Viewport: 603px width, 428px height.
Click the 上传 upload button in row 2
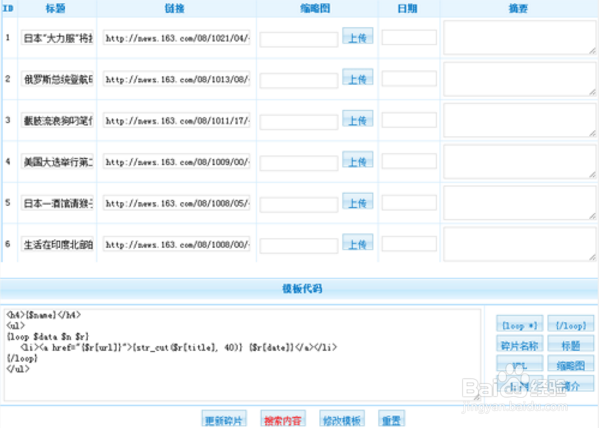358,78
